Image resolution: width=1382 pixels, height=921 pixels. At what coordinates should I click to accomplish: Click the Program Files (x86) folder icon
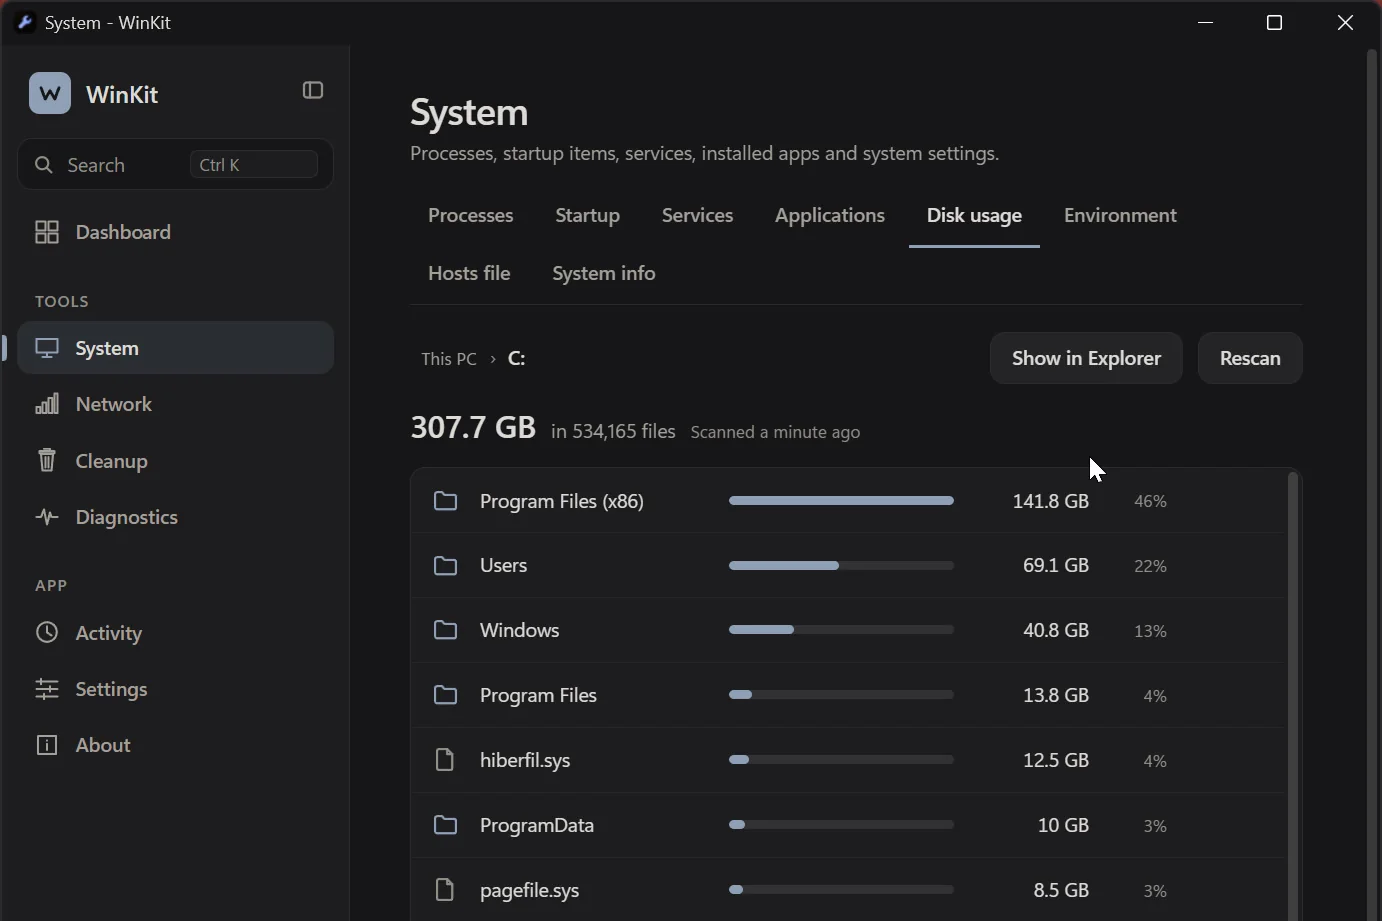pyautogui.click(x=445, y=501)
